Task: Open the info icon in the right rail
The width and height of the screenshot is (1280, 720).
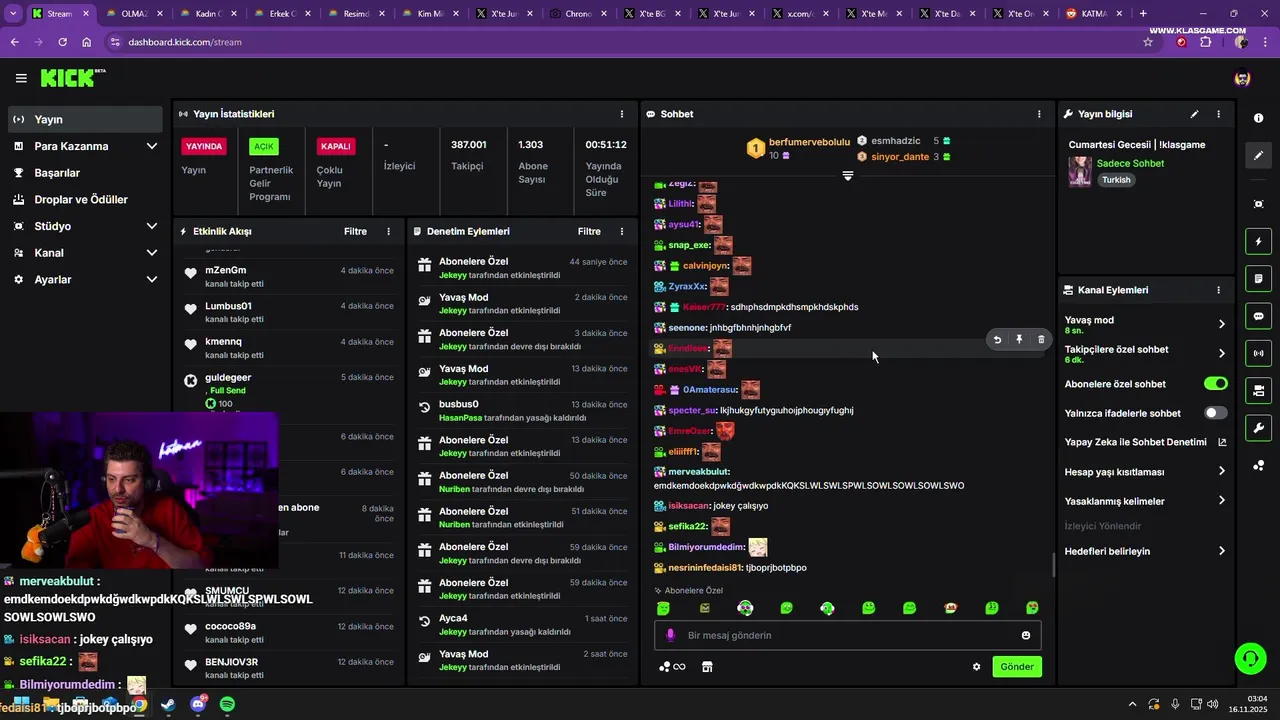Action: [x=1258, y=118]
